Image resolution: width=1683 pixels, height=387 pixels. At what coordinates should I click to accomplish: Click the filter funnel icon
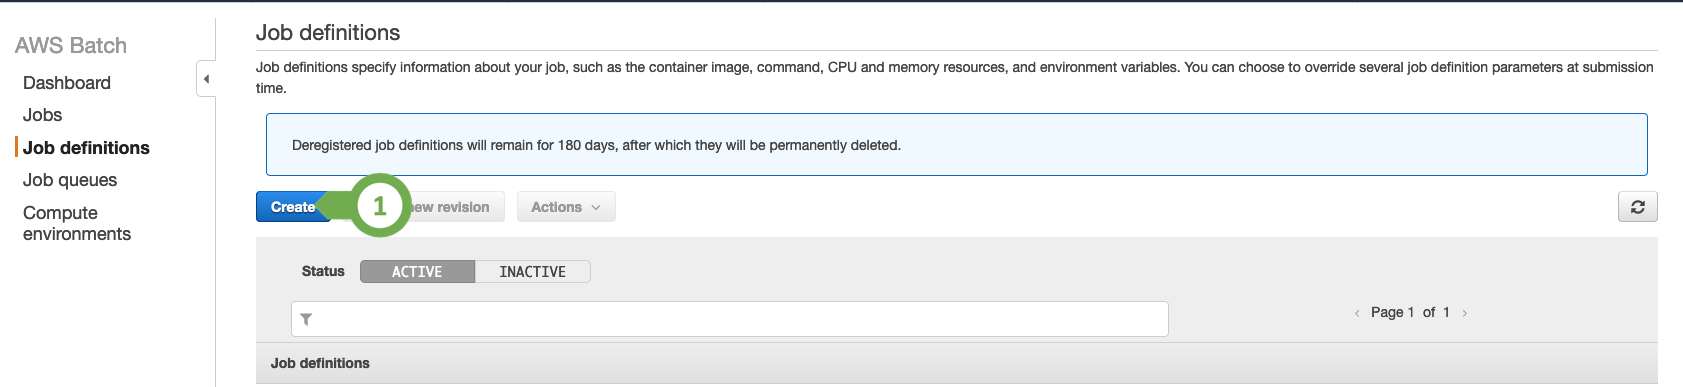pyautogui.click(x=306, y=319)
